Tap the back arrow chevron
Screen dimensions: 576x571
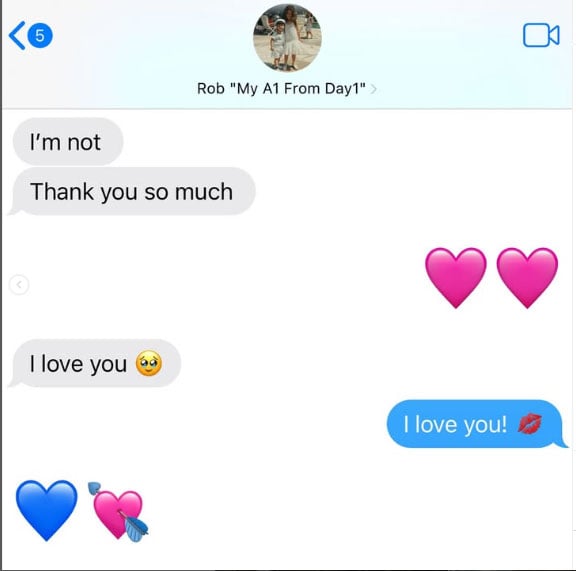coord(17,35)
